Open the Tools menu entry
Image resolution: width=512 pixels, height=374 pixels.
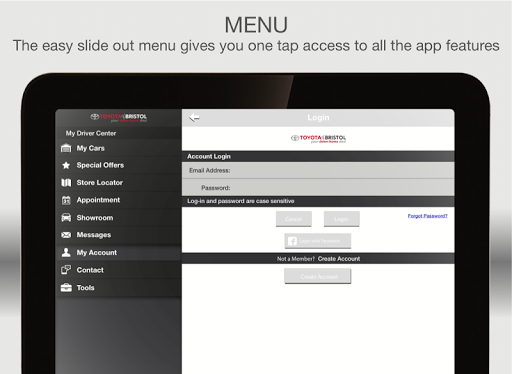118,287
